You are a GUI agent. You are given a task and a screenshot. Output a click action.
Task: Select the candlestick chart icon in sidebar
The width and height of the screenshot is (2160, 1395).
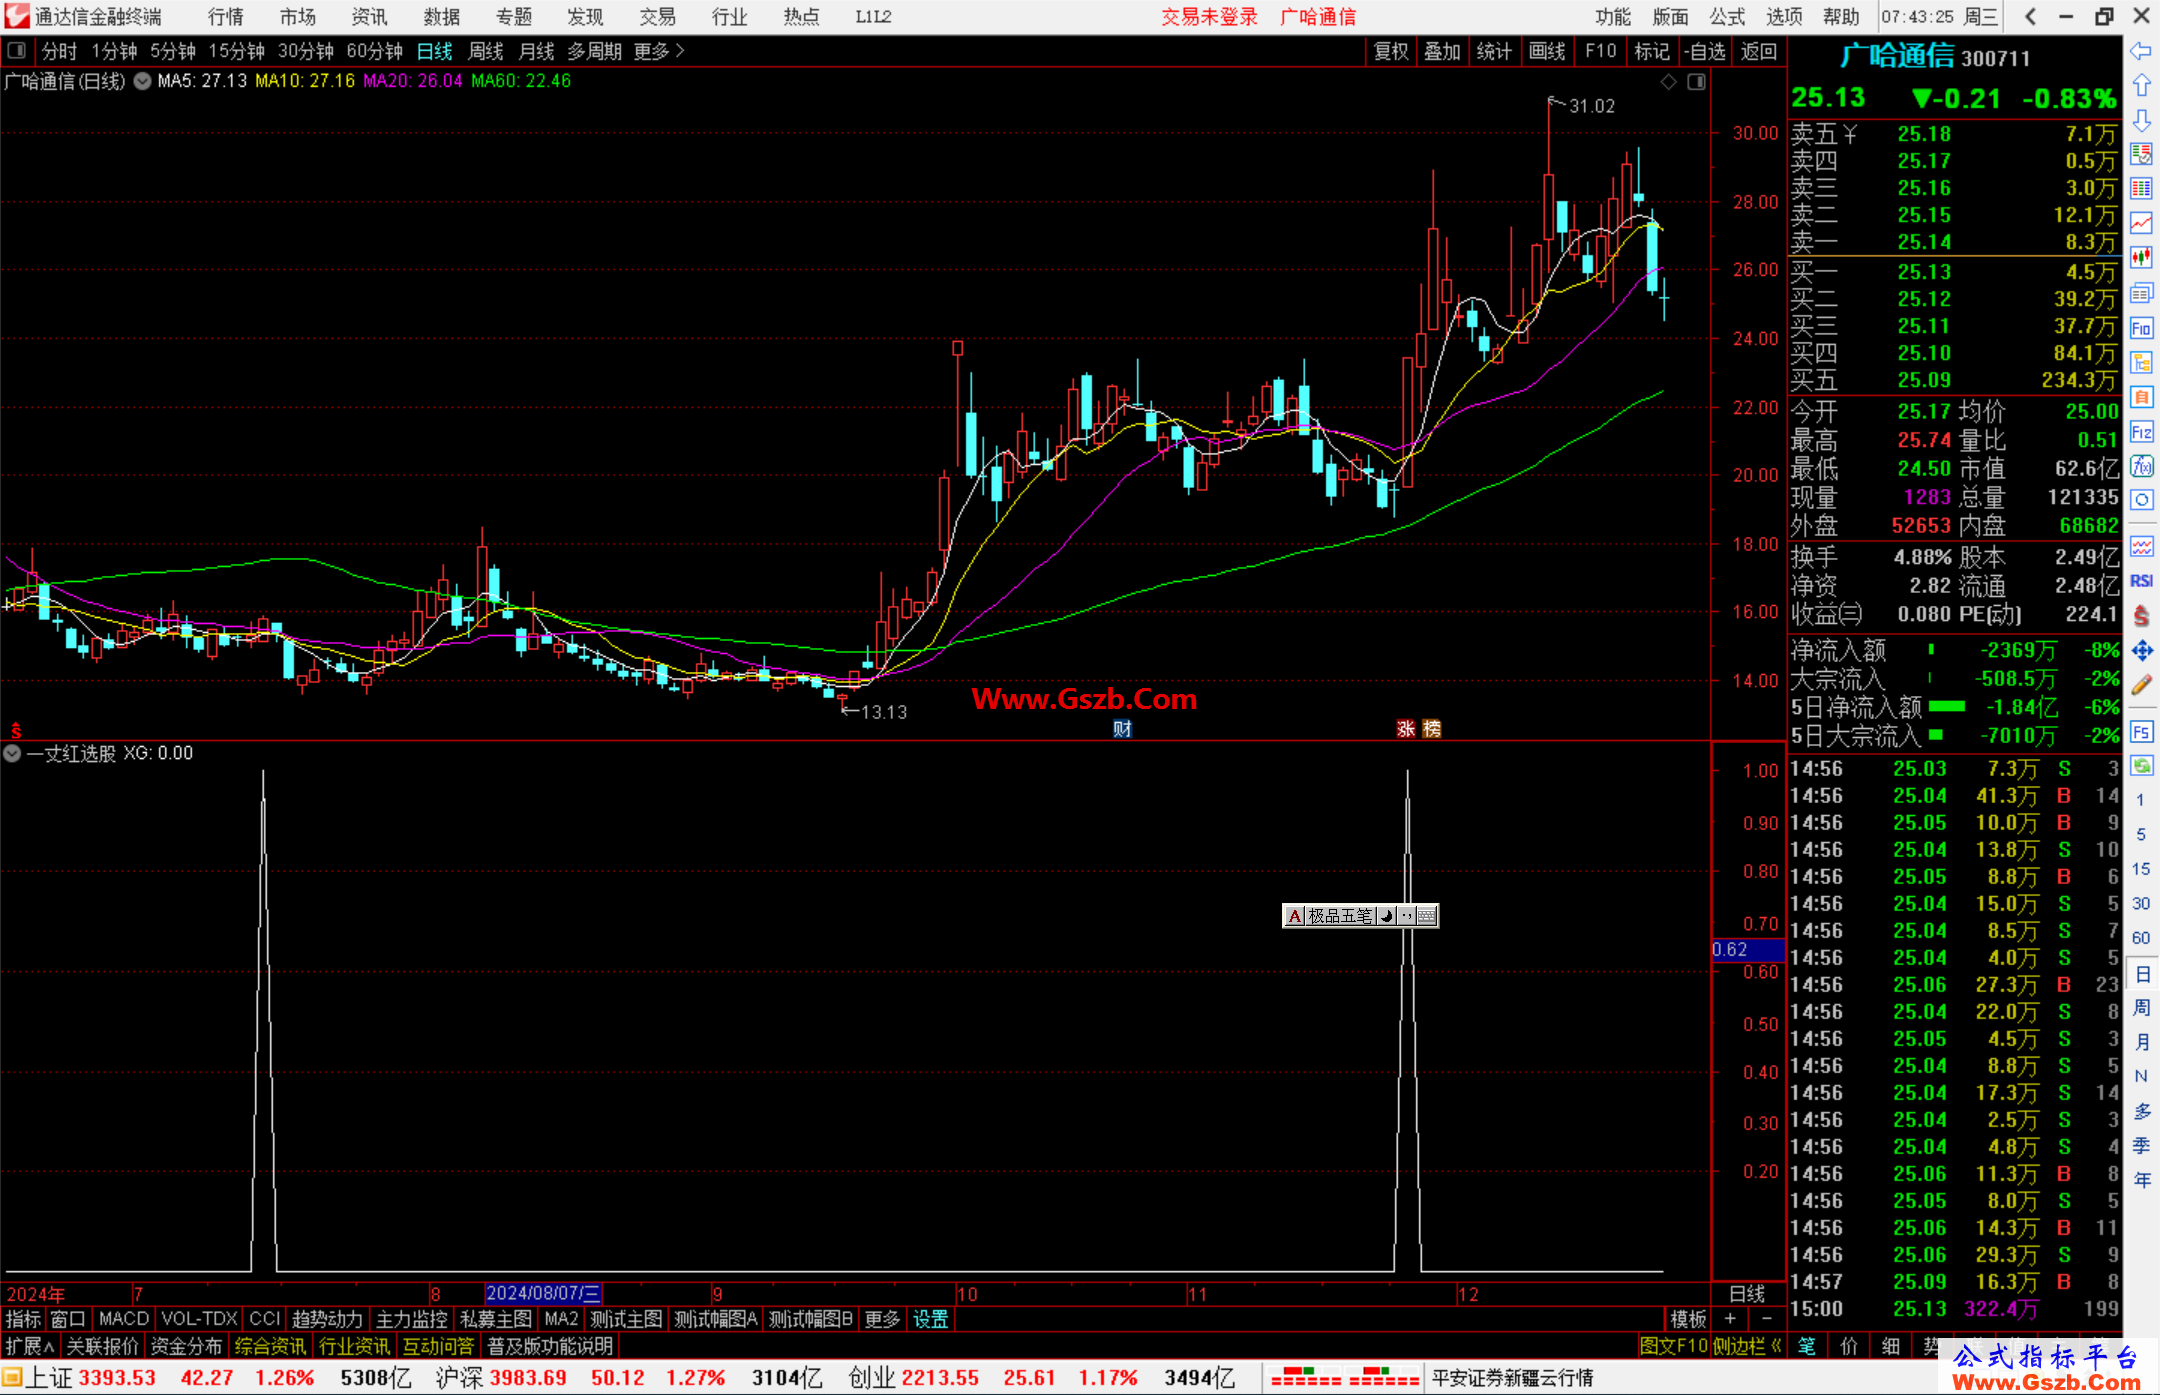2141,258
